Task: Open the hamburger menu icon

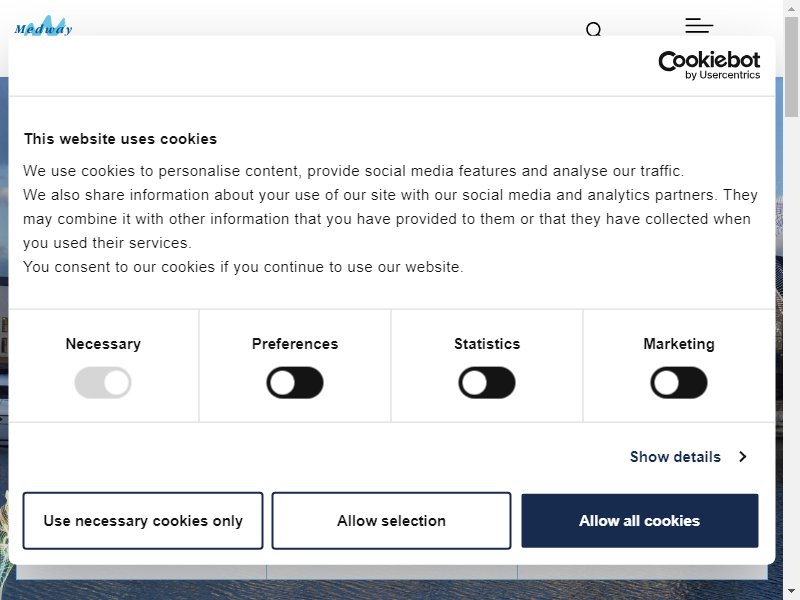Action: [x=699, y=25]
